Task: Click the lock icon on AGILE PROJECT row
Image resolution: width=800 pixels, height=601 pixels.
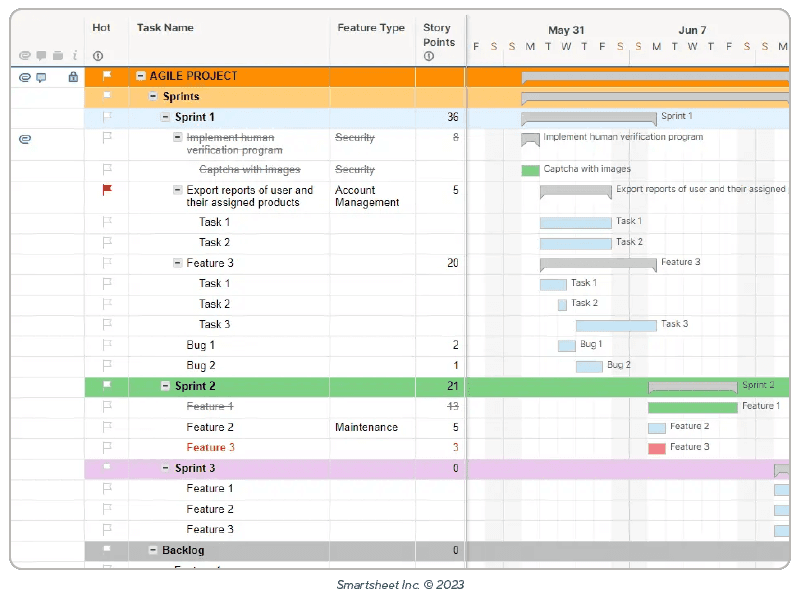Action: pyautogui.click(x=73, y=77)
